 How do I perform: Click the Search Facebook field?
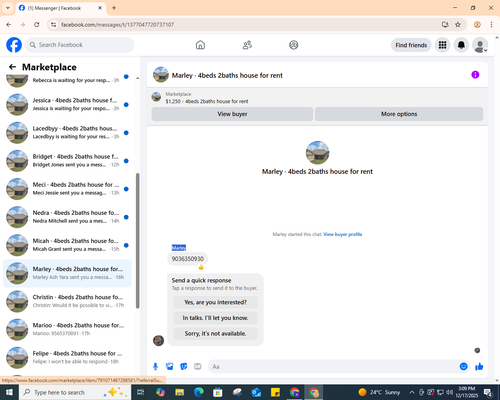pos(80,45)
